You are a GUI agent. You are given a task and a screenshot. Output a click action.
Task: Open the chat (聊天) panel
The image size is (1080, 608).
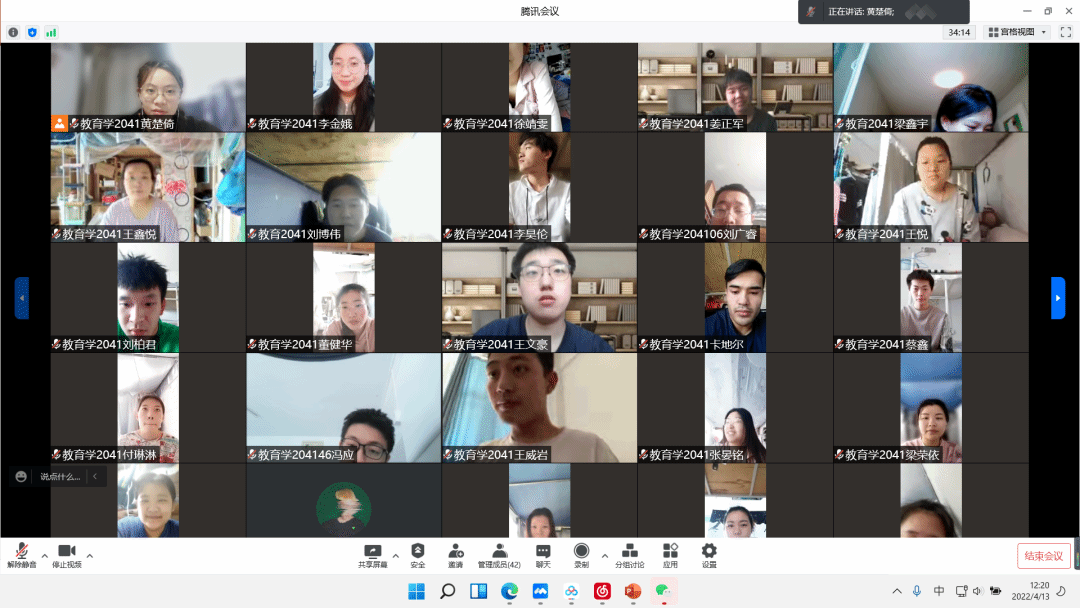pyautogui.click(x=543, y=555)
